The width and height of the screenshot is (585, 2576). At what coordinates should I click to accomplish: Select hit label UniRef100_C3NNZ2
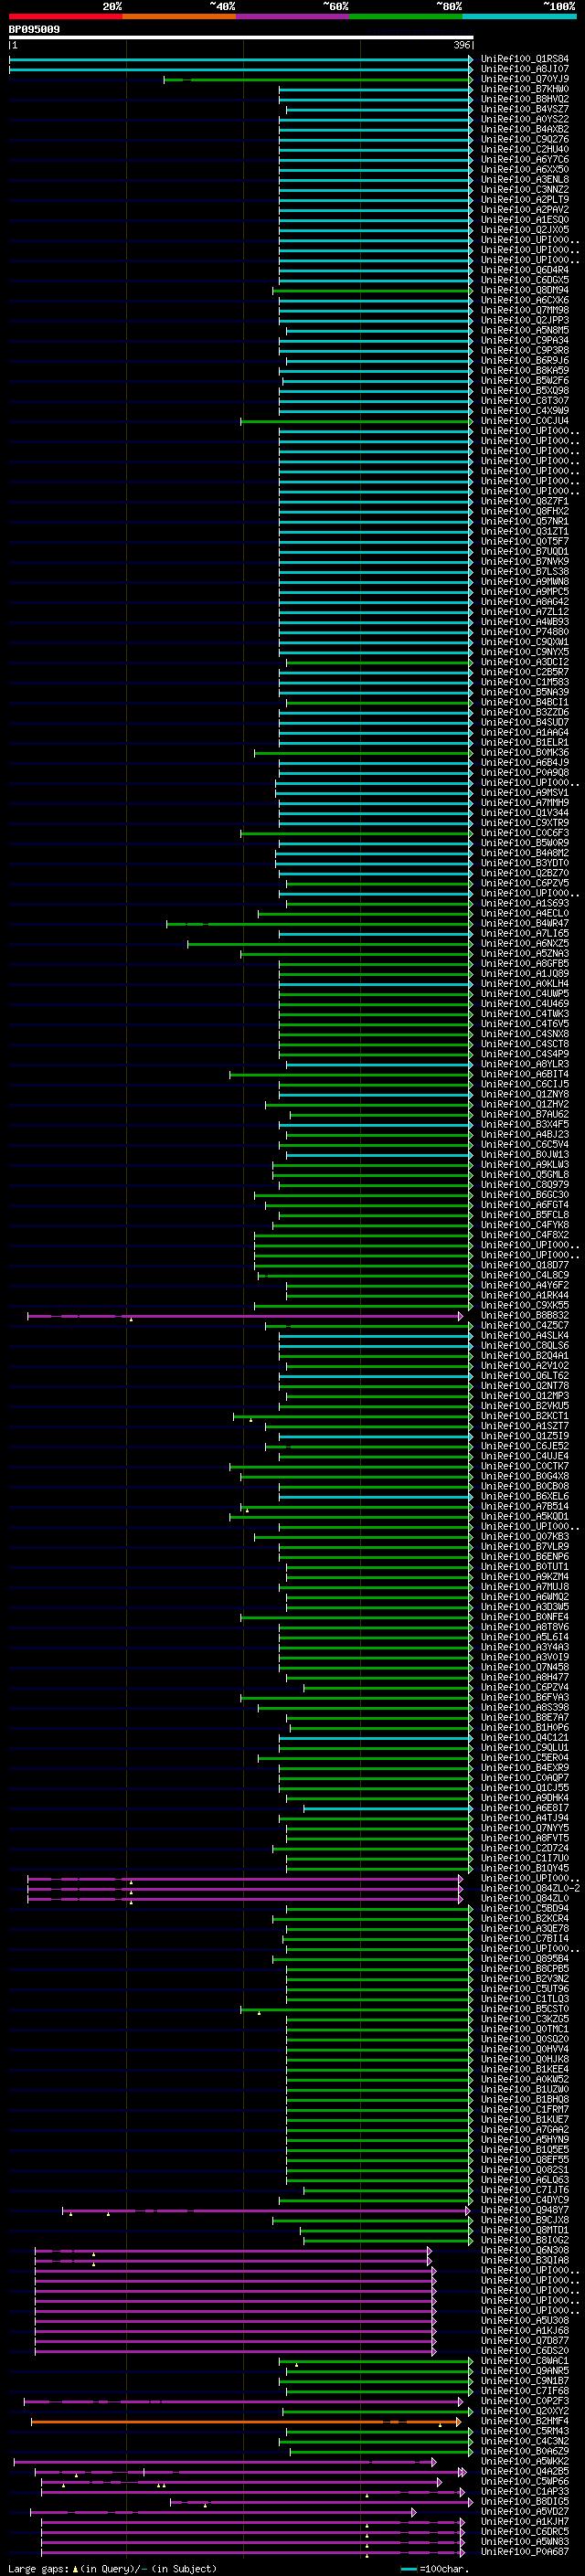click(x=525, y=189)
